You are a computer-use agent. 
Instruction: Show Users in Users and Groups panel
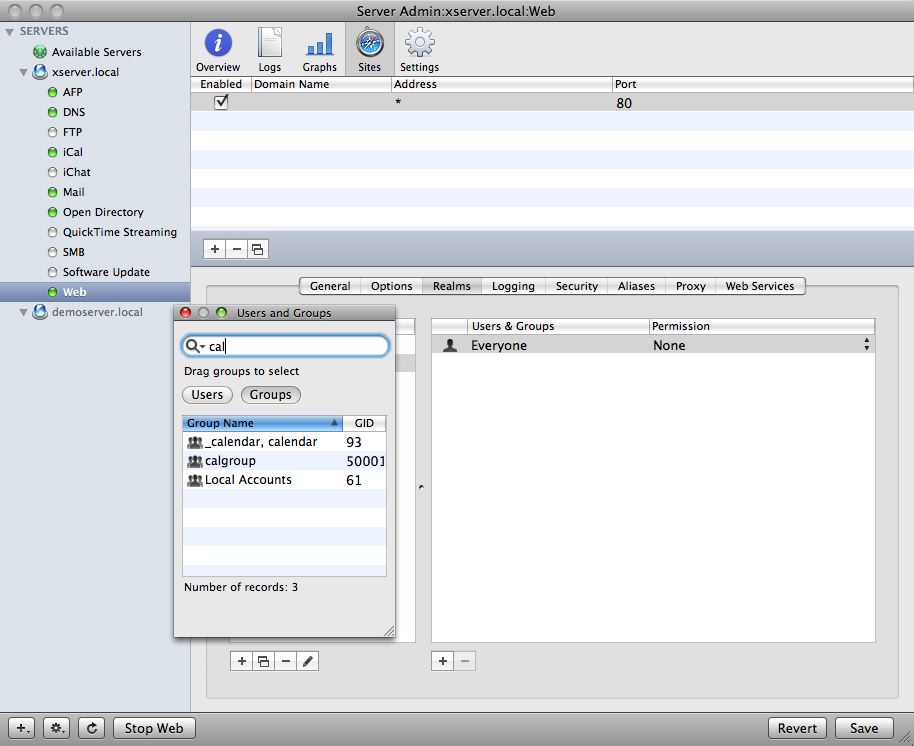click(x=208, y=395)
